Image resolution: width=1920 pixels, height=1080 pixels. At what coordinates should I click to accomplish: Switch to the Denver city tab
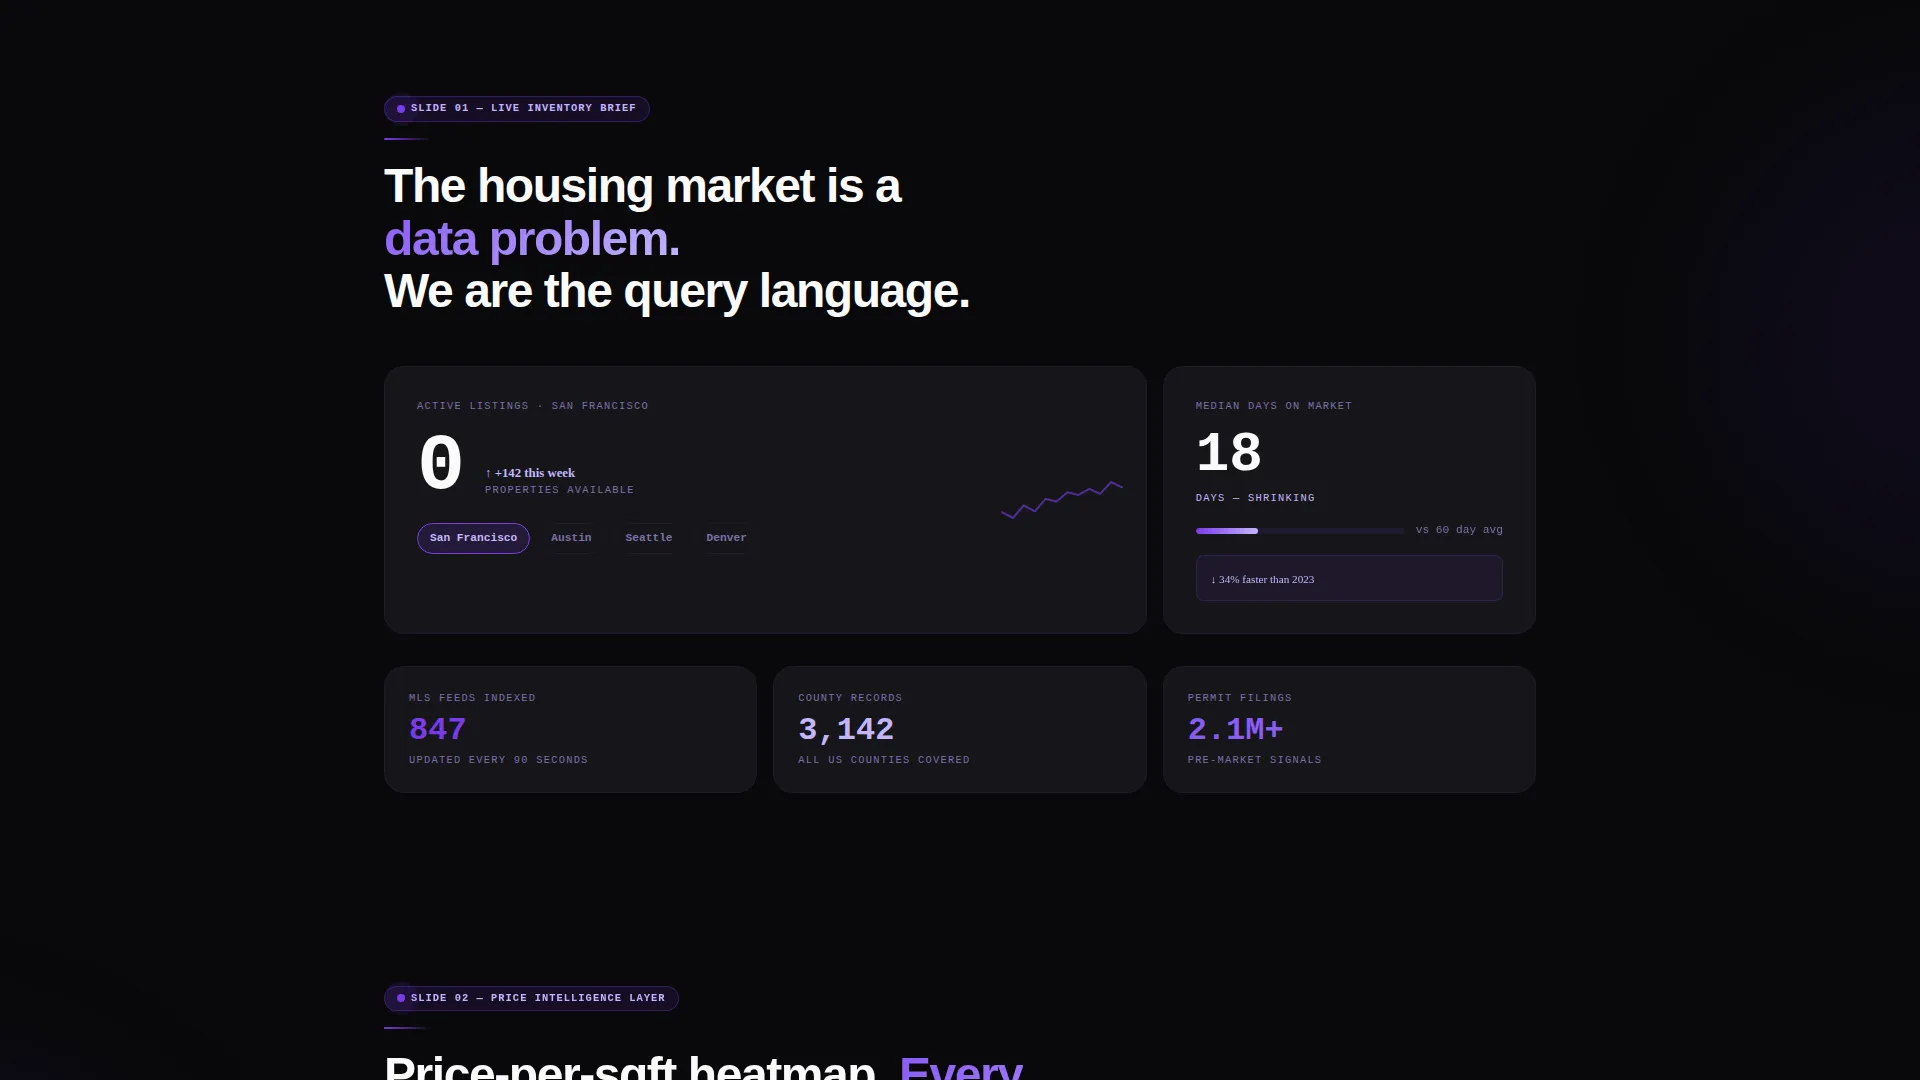click(x=726, y=538)
